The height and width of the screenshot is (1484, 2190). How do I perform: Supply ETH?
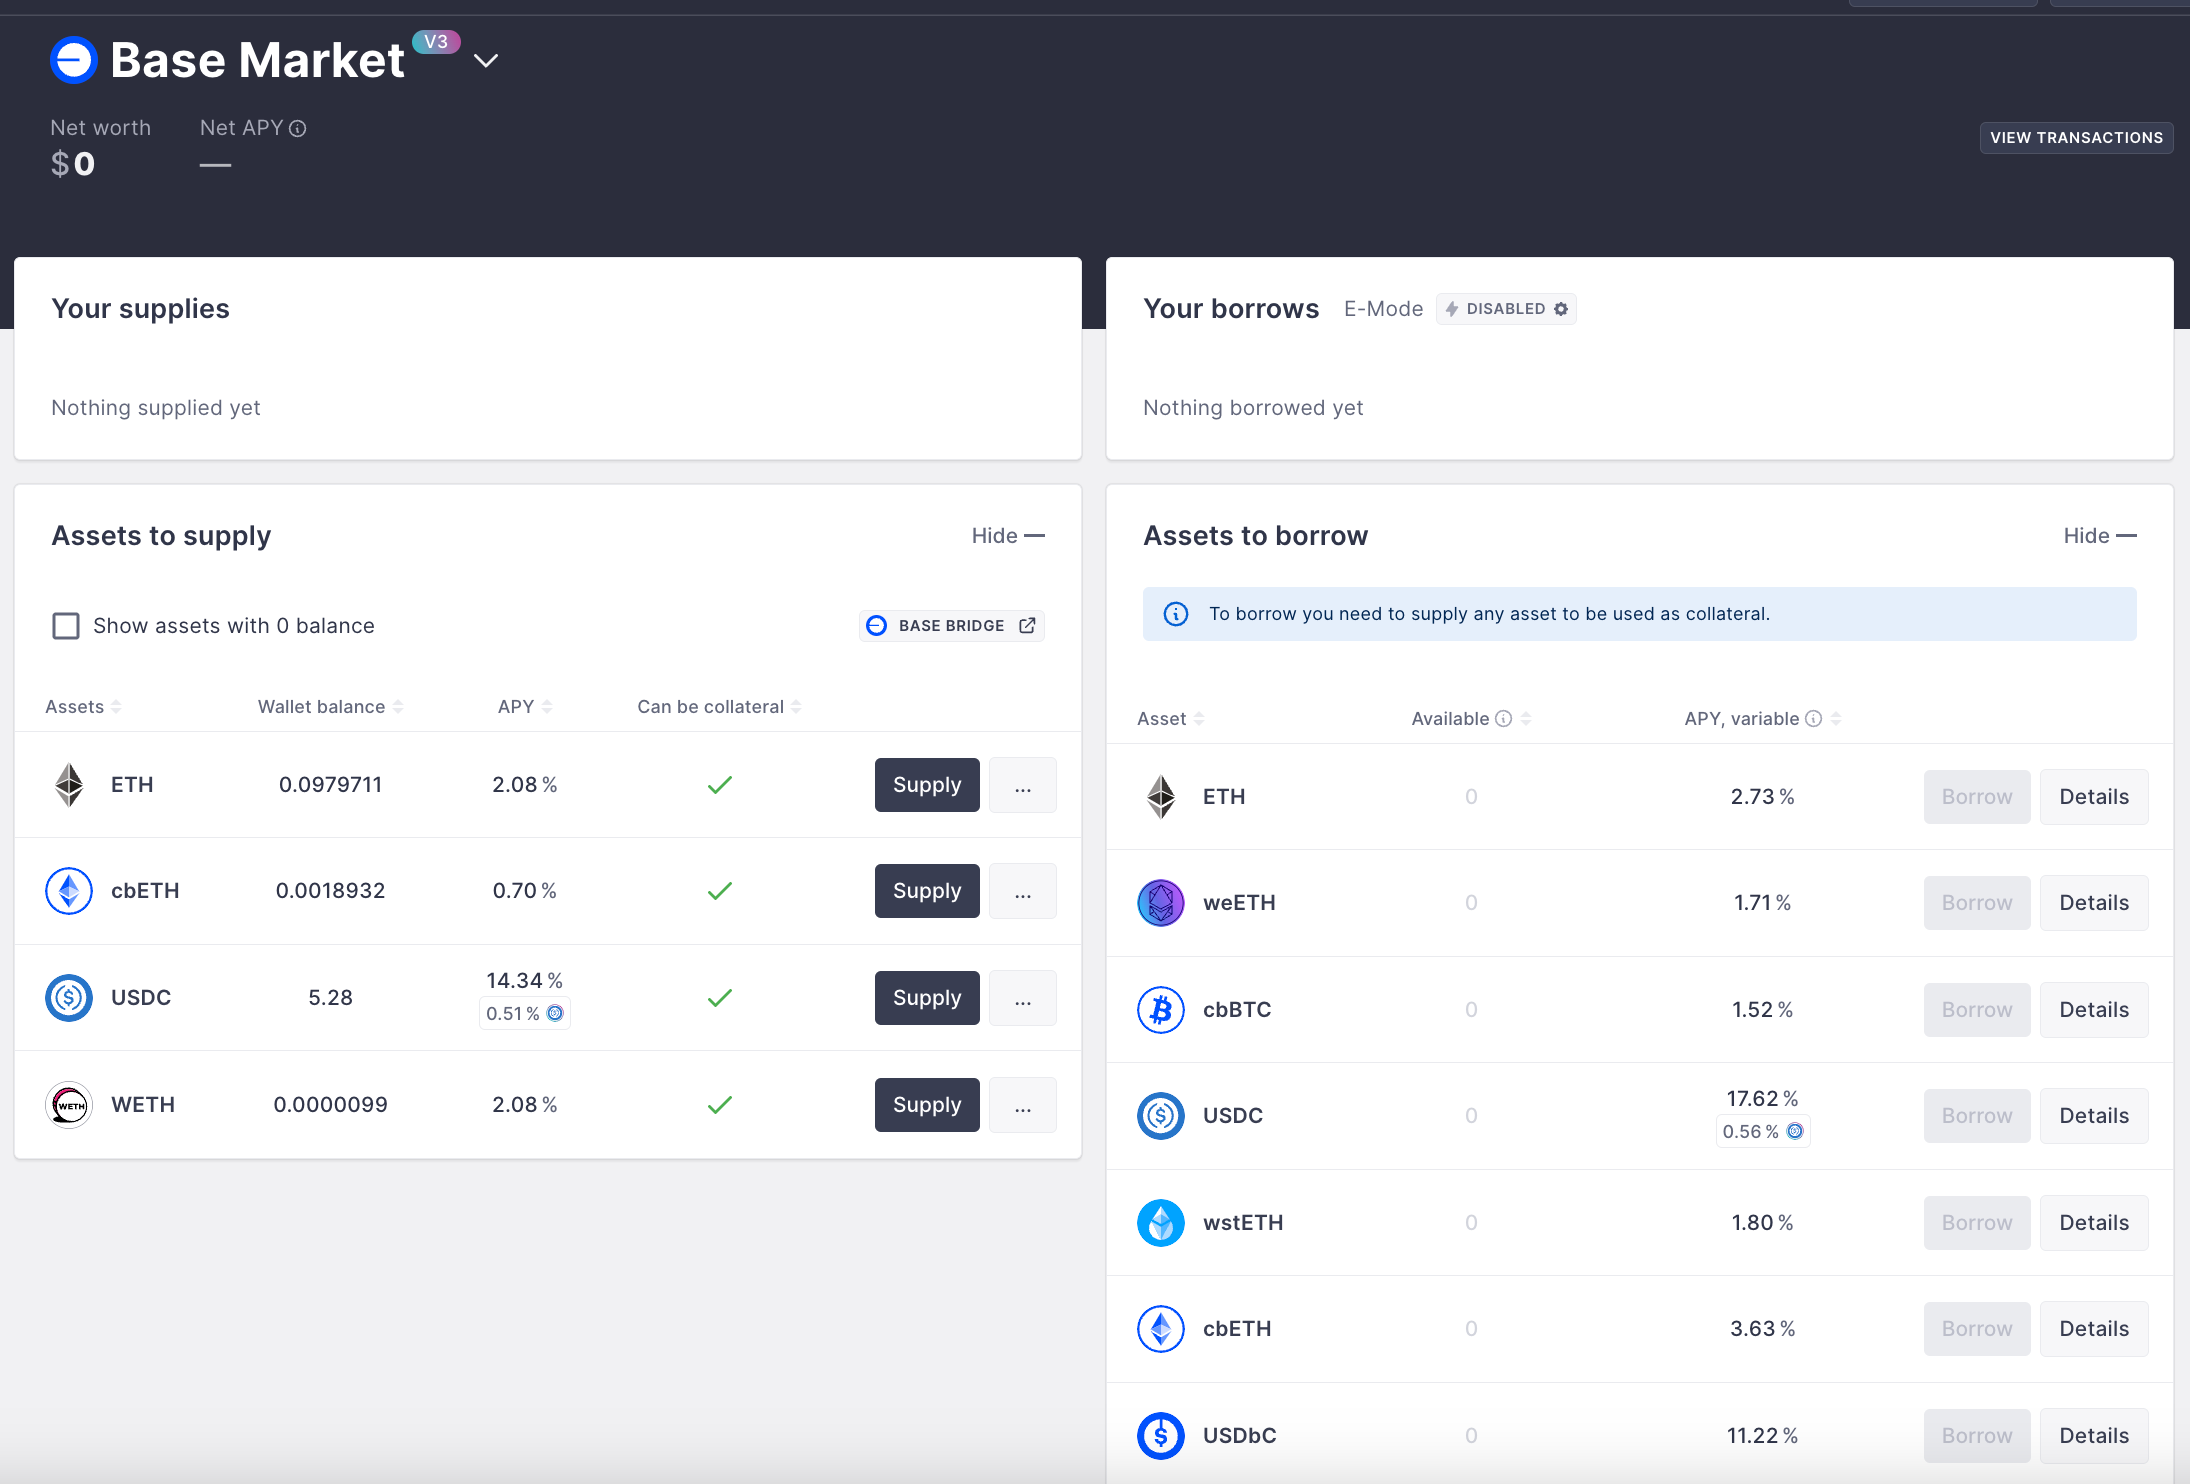pos(927,785)
